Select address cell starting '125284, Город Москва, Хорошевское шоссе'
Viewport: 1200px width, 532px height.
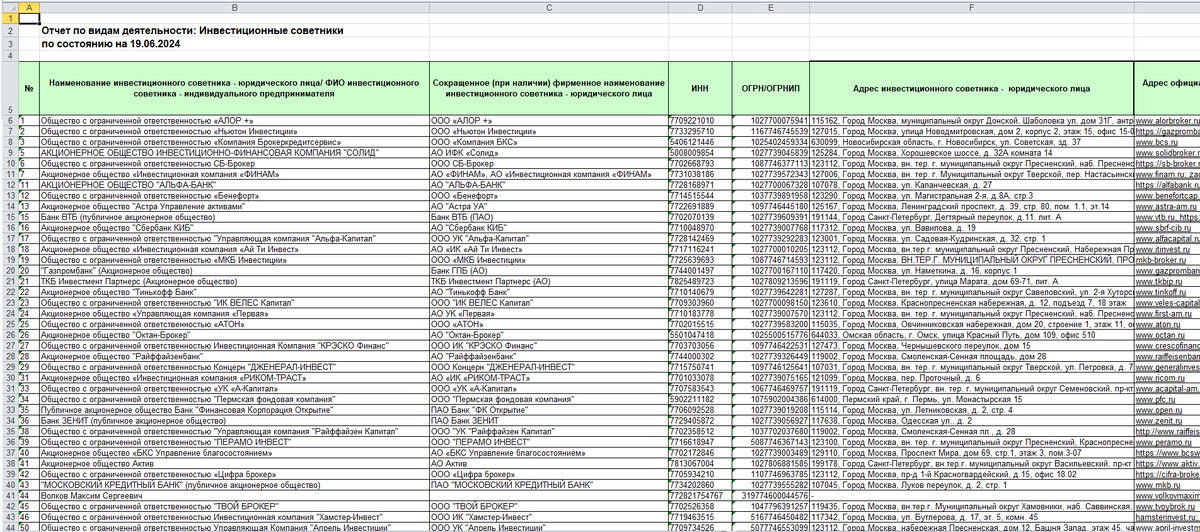(x=973, y=152)
